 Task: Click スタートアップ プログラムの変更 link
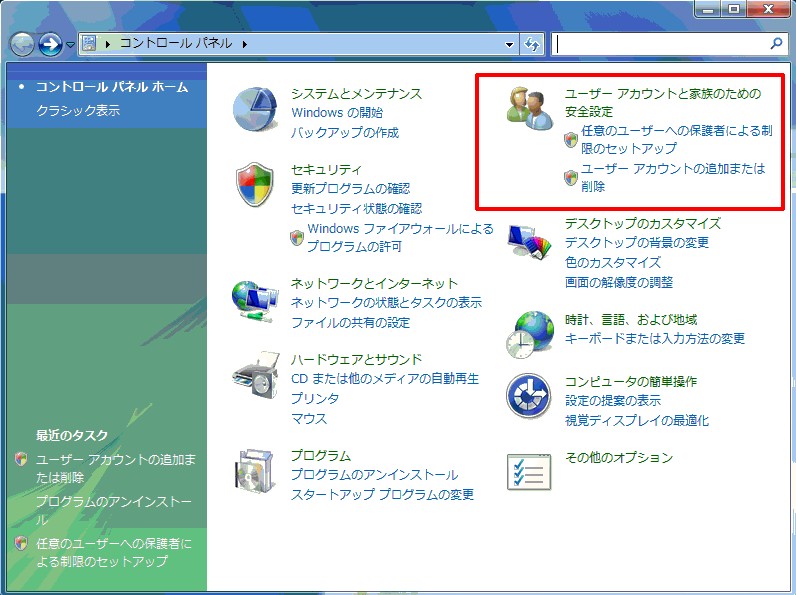coord(382,494)
